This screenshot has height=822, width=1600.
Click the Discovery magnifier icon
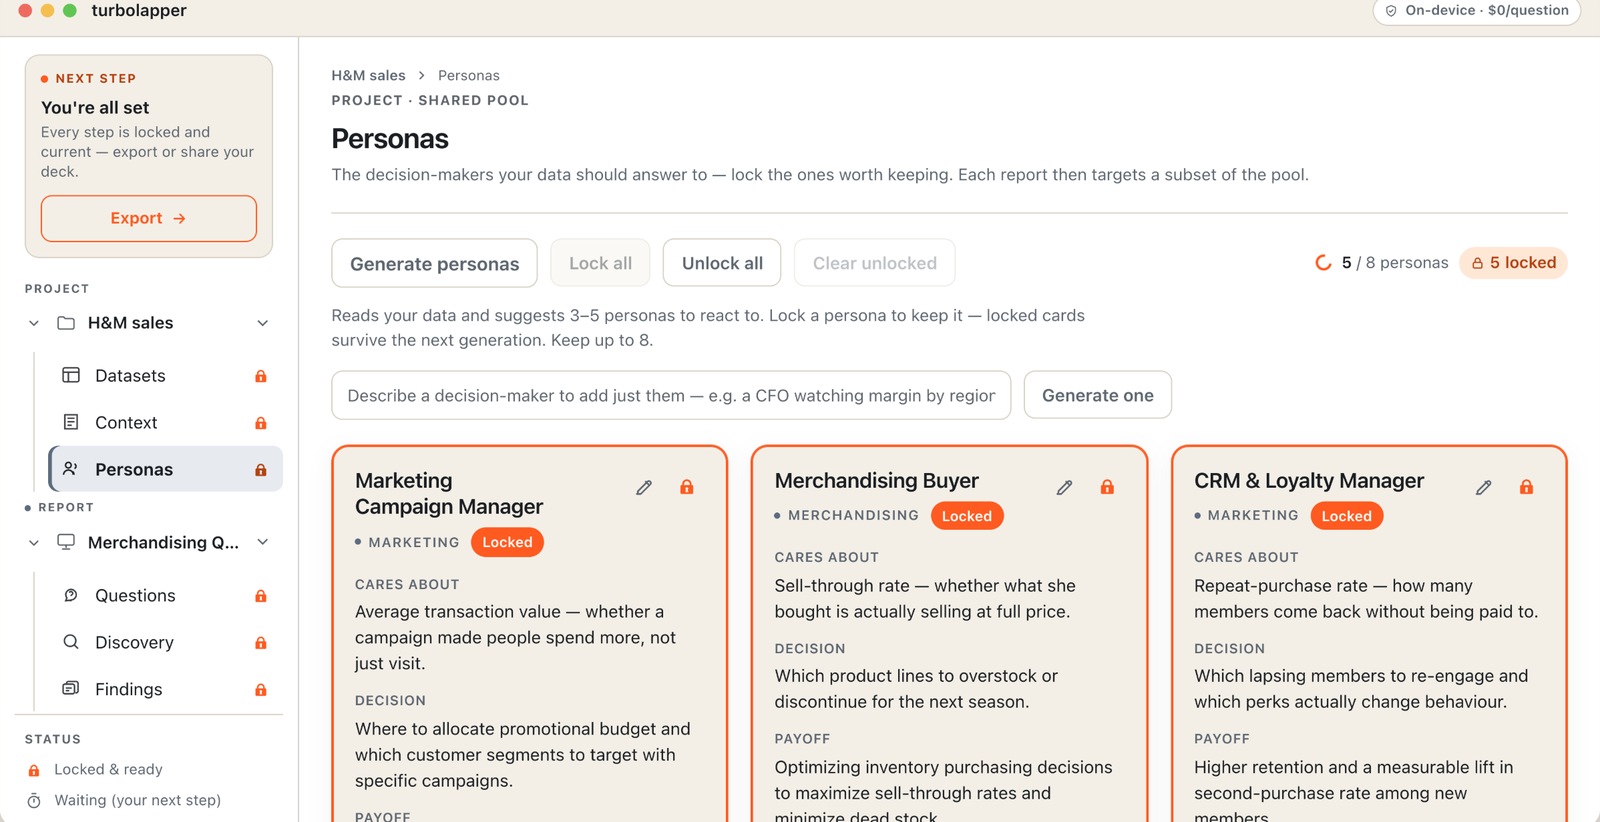pyautogui.click(x=71, y=642)
